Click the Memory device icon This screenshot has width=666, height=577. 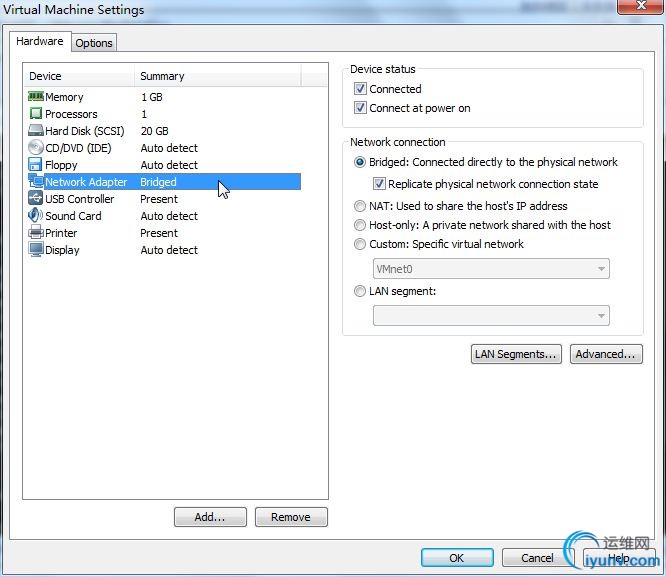tap(36, 96)
